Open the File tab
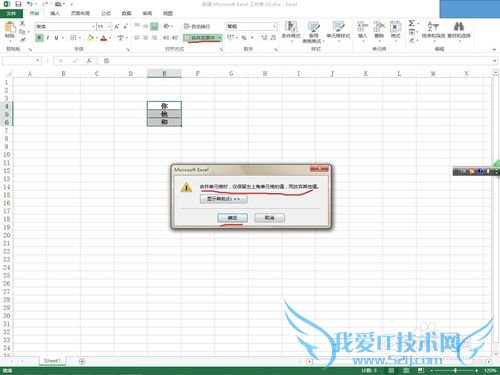Viewport: 500px width, 375px height. (11, 13)
